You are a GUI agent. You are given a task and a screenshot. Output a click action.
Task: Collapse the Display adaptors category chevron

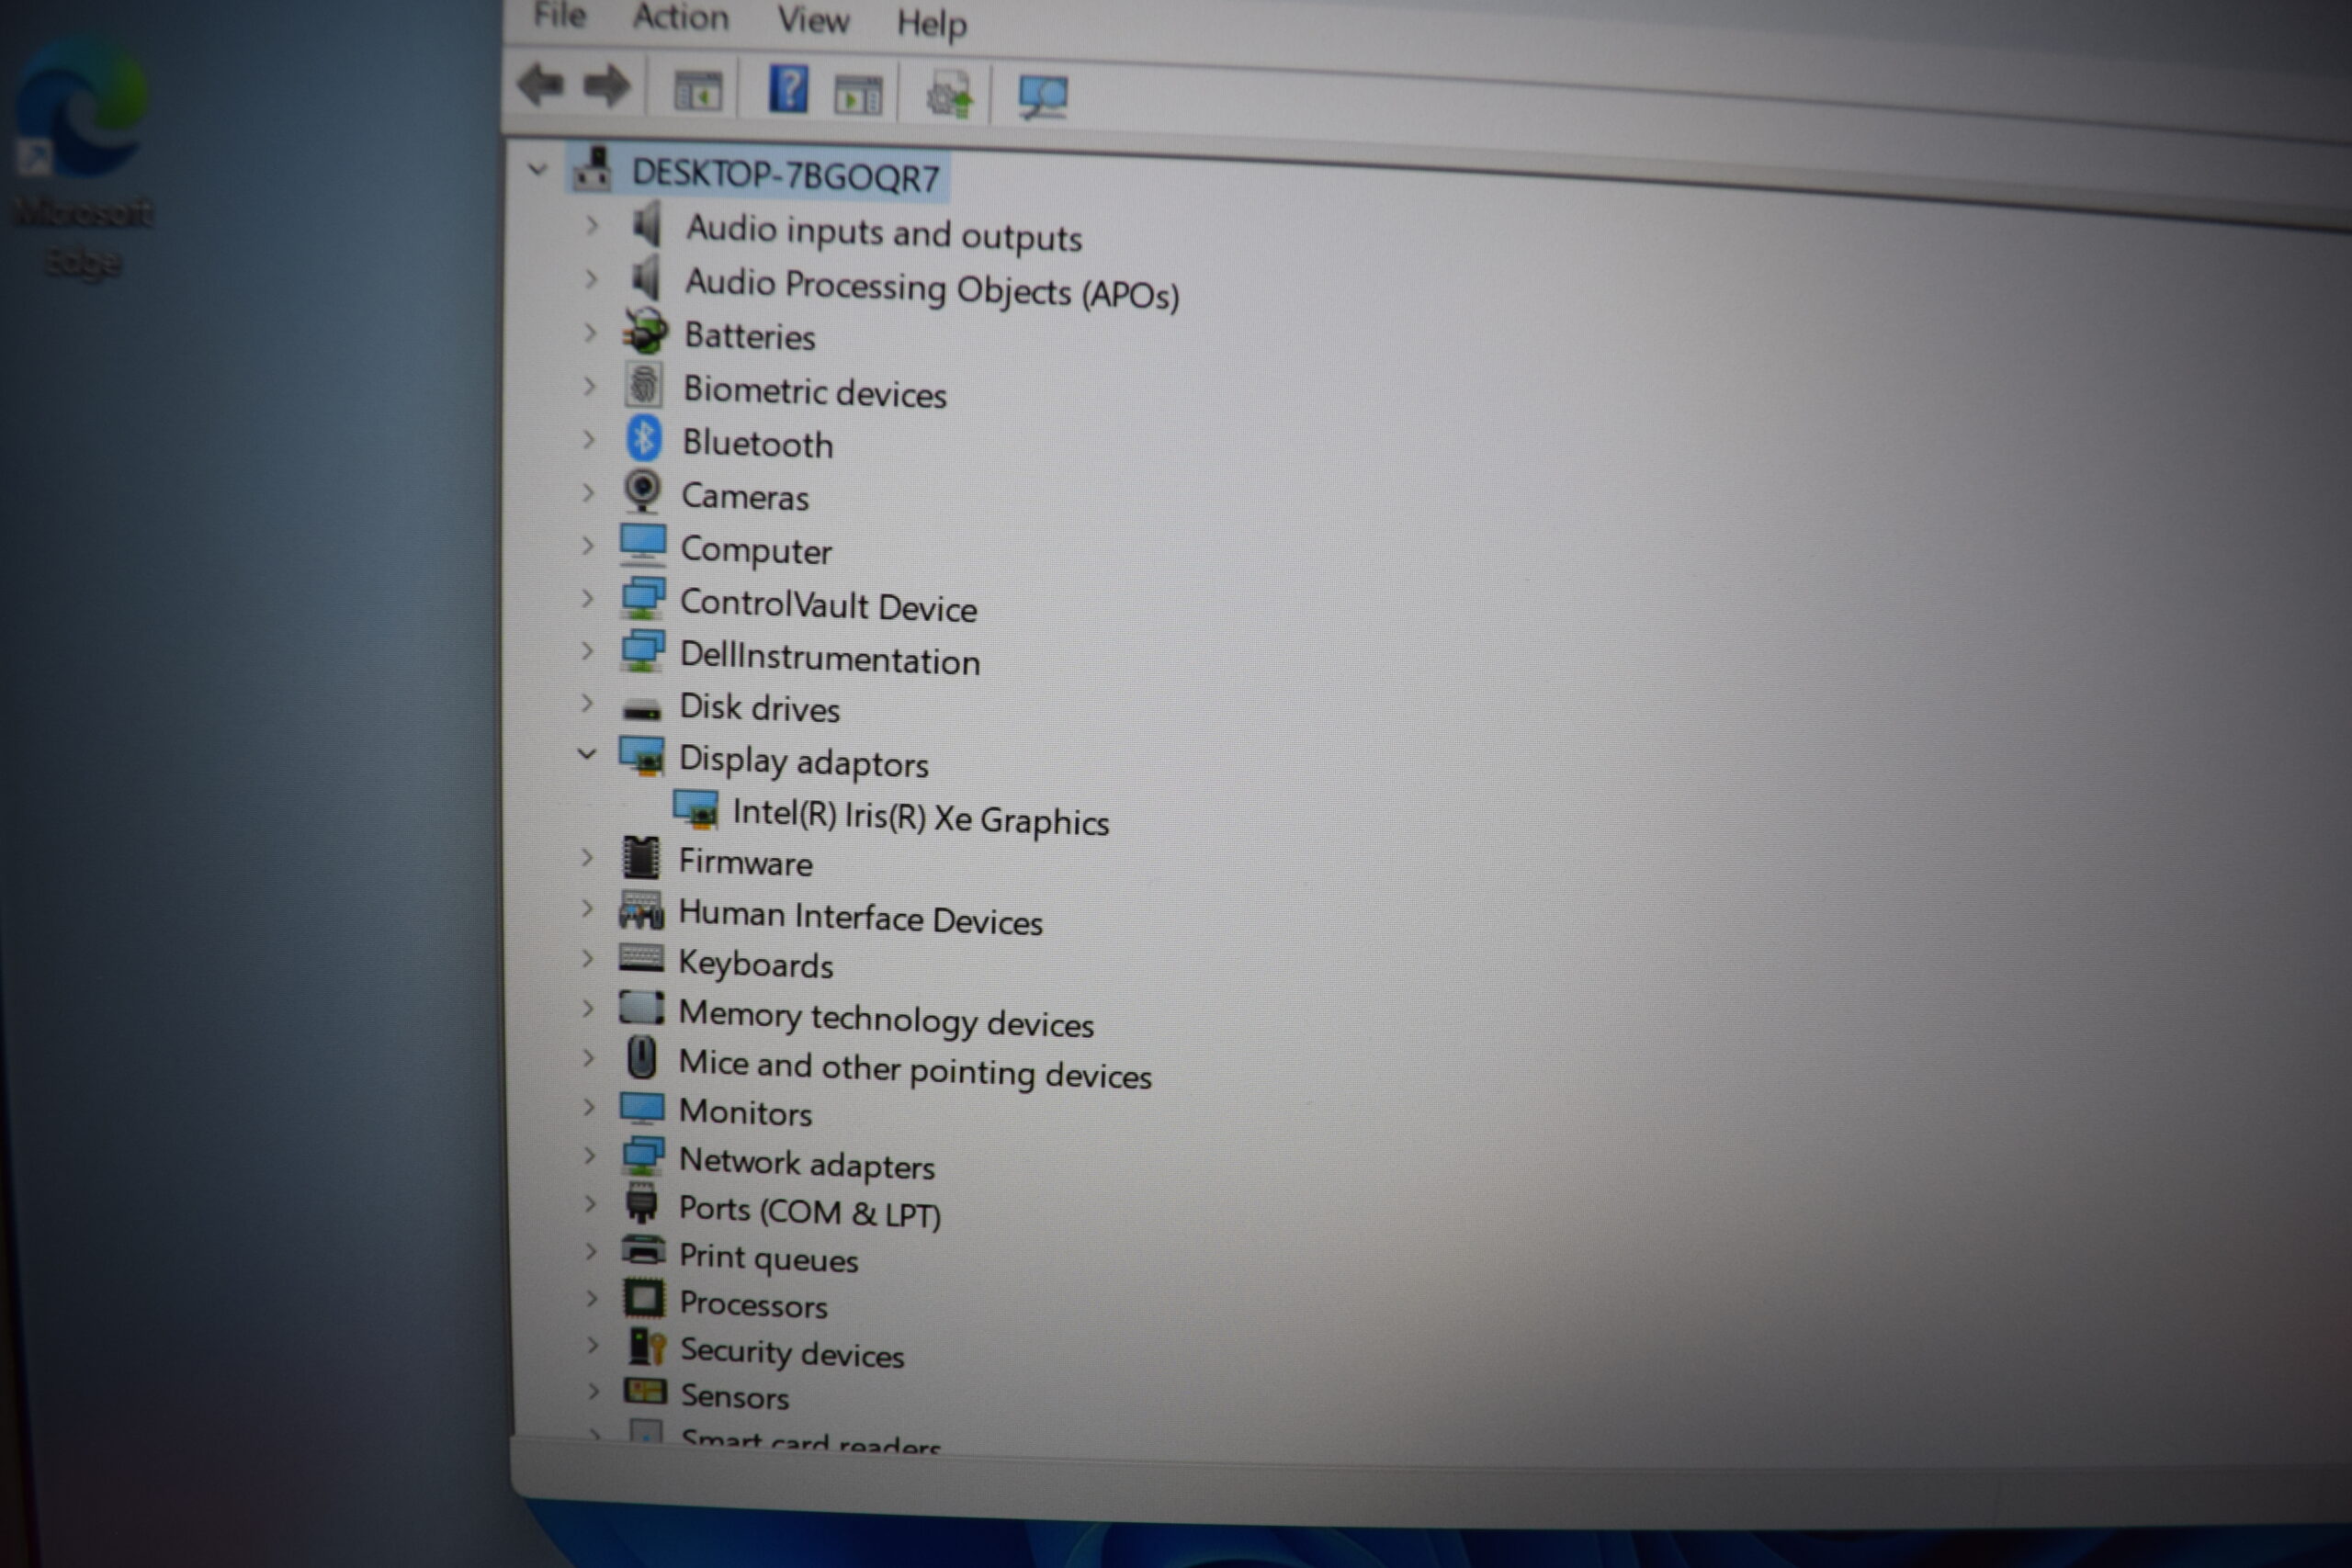587,753
